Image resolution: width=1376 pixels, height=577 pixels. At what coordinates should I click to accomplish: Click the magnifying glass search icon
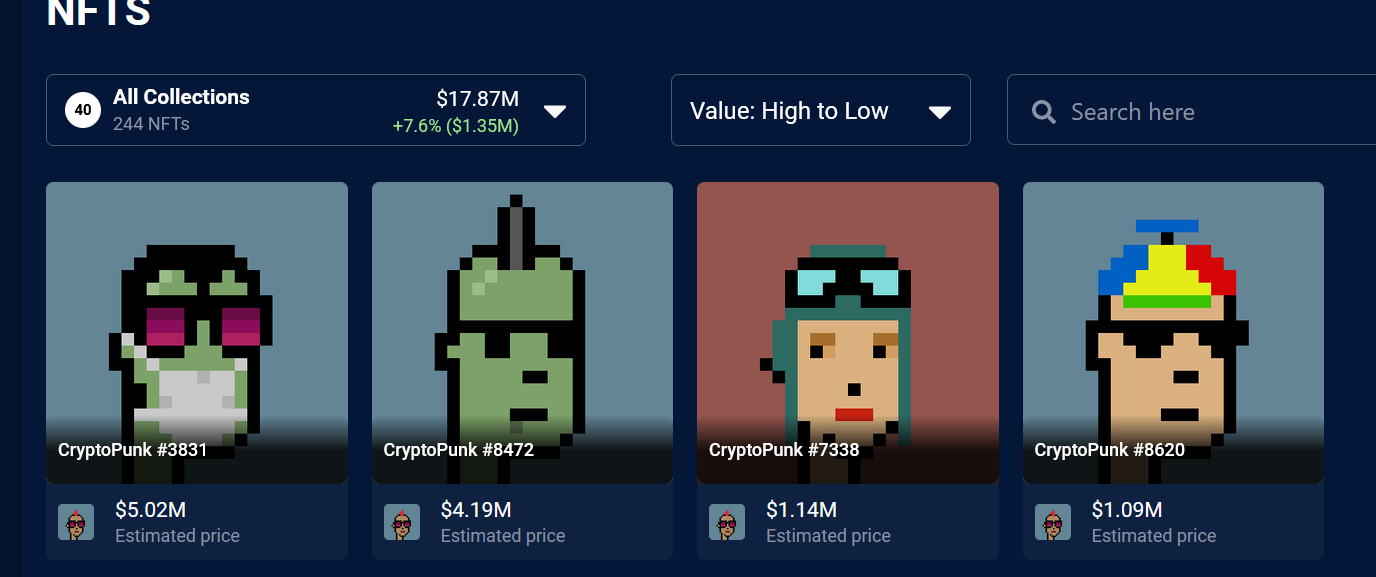coord(1044,112)
